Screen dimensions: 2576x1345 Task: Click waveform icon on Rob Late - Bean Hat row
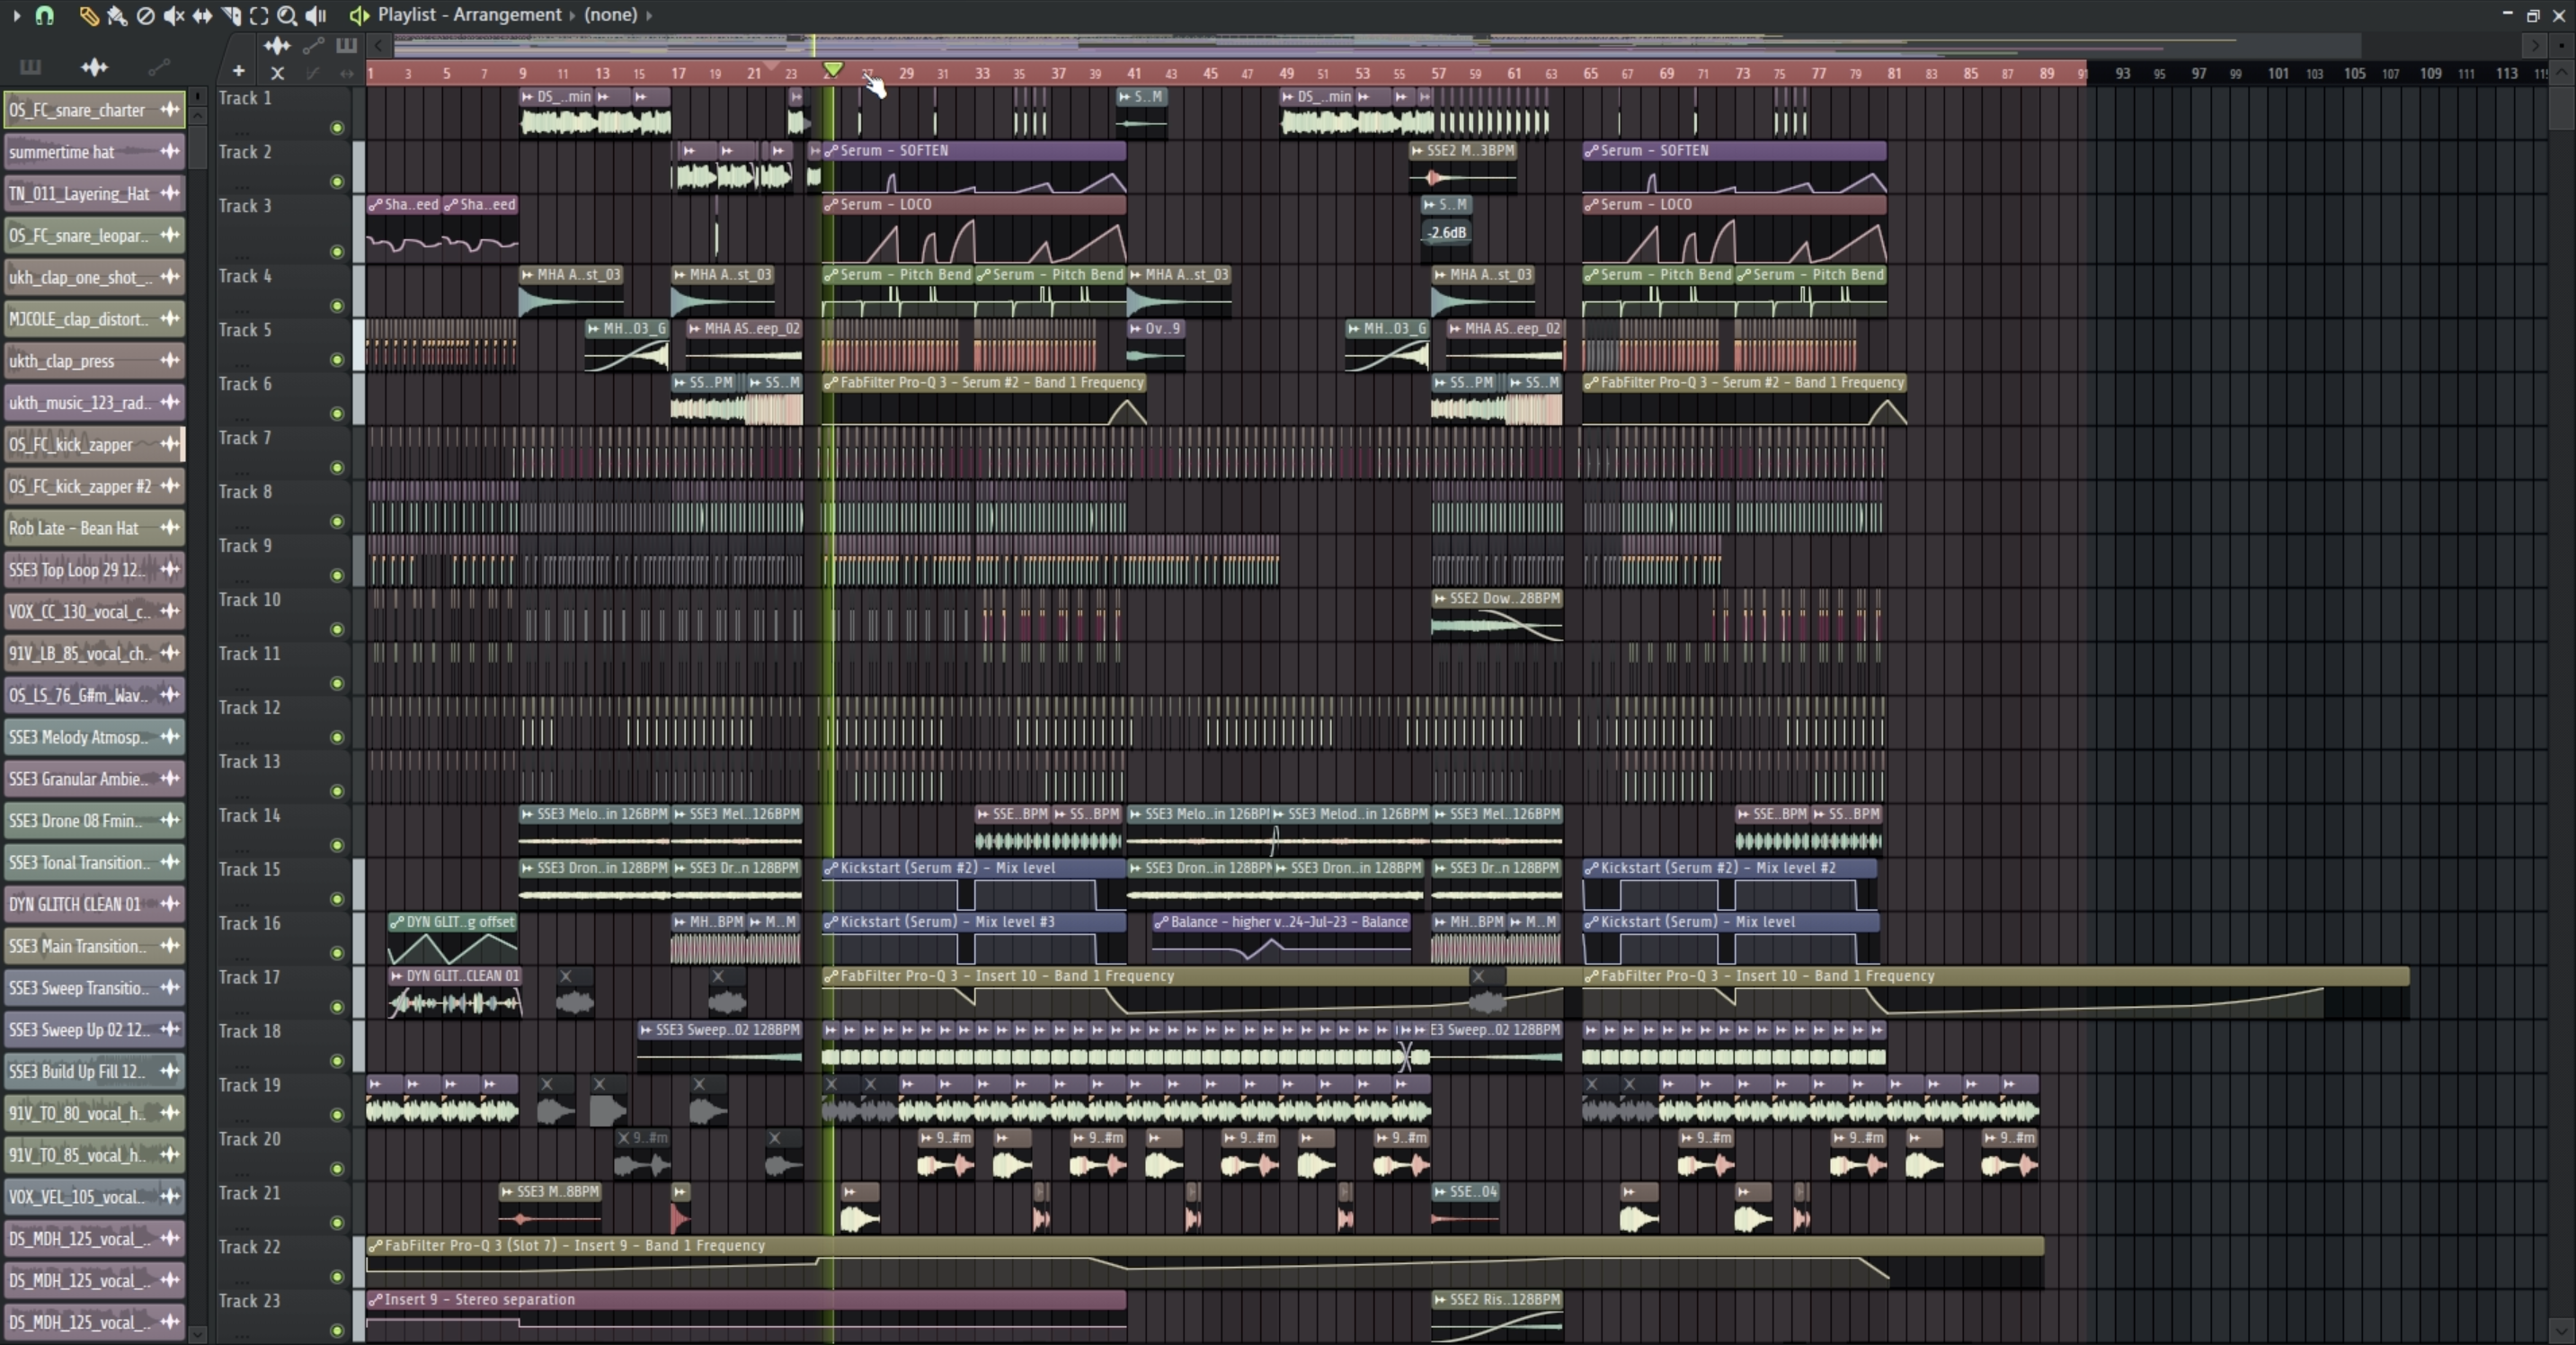(170, 528)
